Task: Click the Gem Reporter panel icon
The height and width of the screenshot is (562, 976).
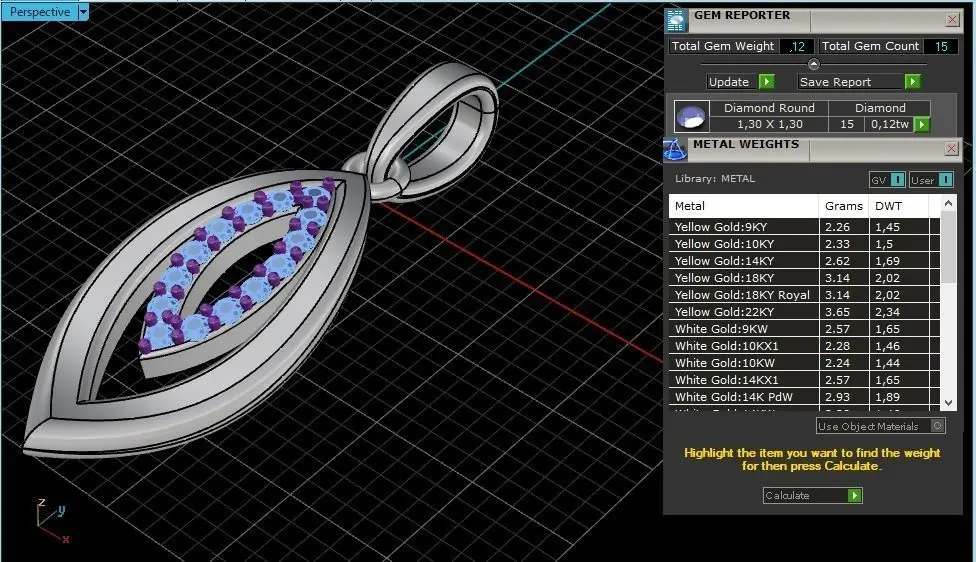Action: pos(676,21)
